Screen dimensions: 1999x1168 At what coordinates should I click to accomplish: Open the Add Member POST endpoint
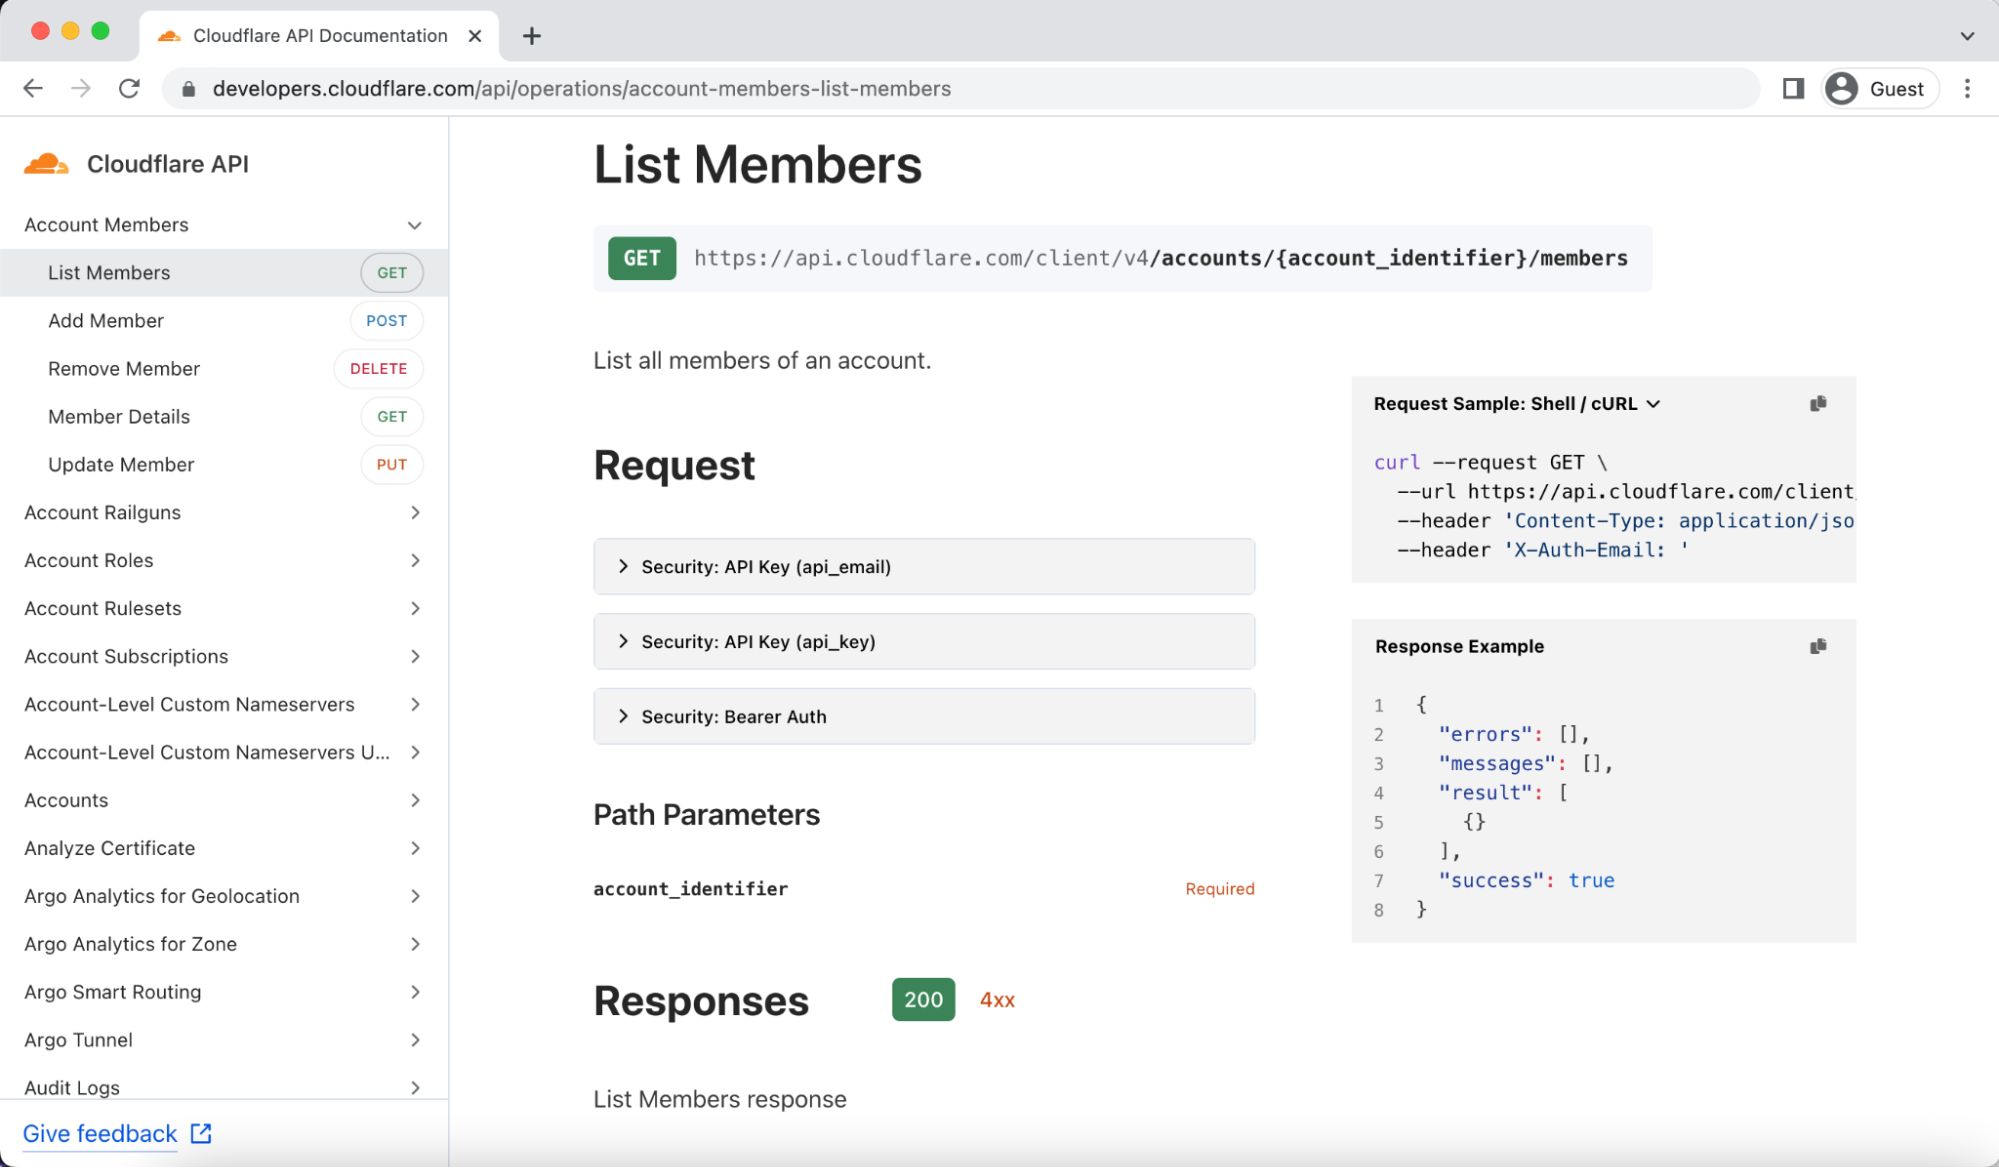[x=106, y=321]
